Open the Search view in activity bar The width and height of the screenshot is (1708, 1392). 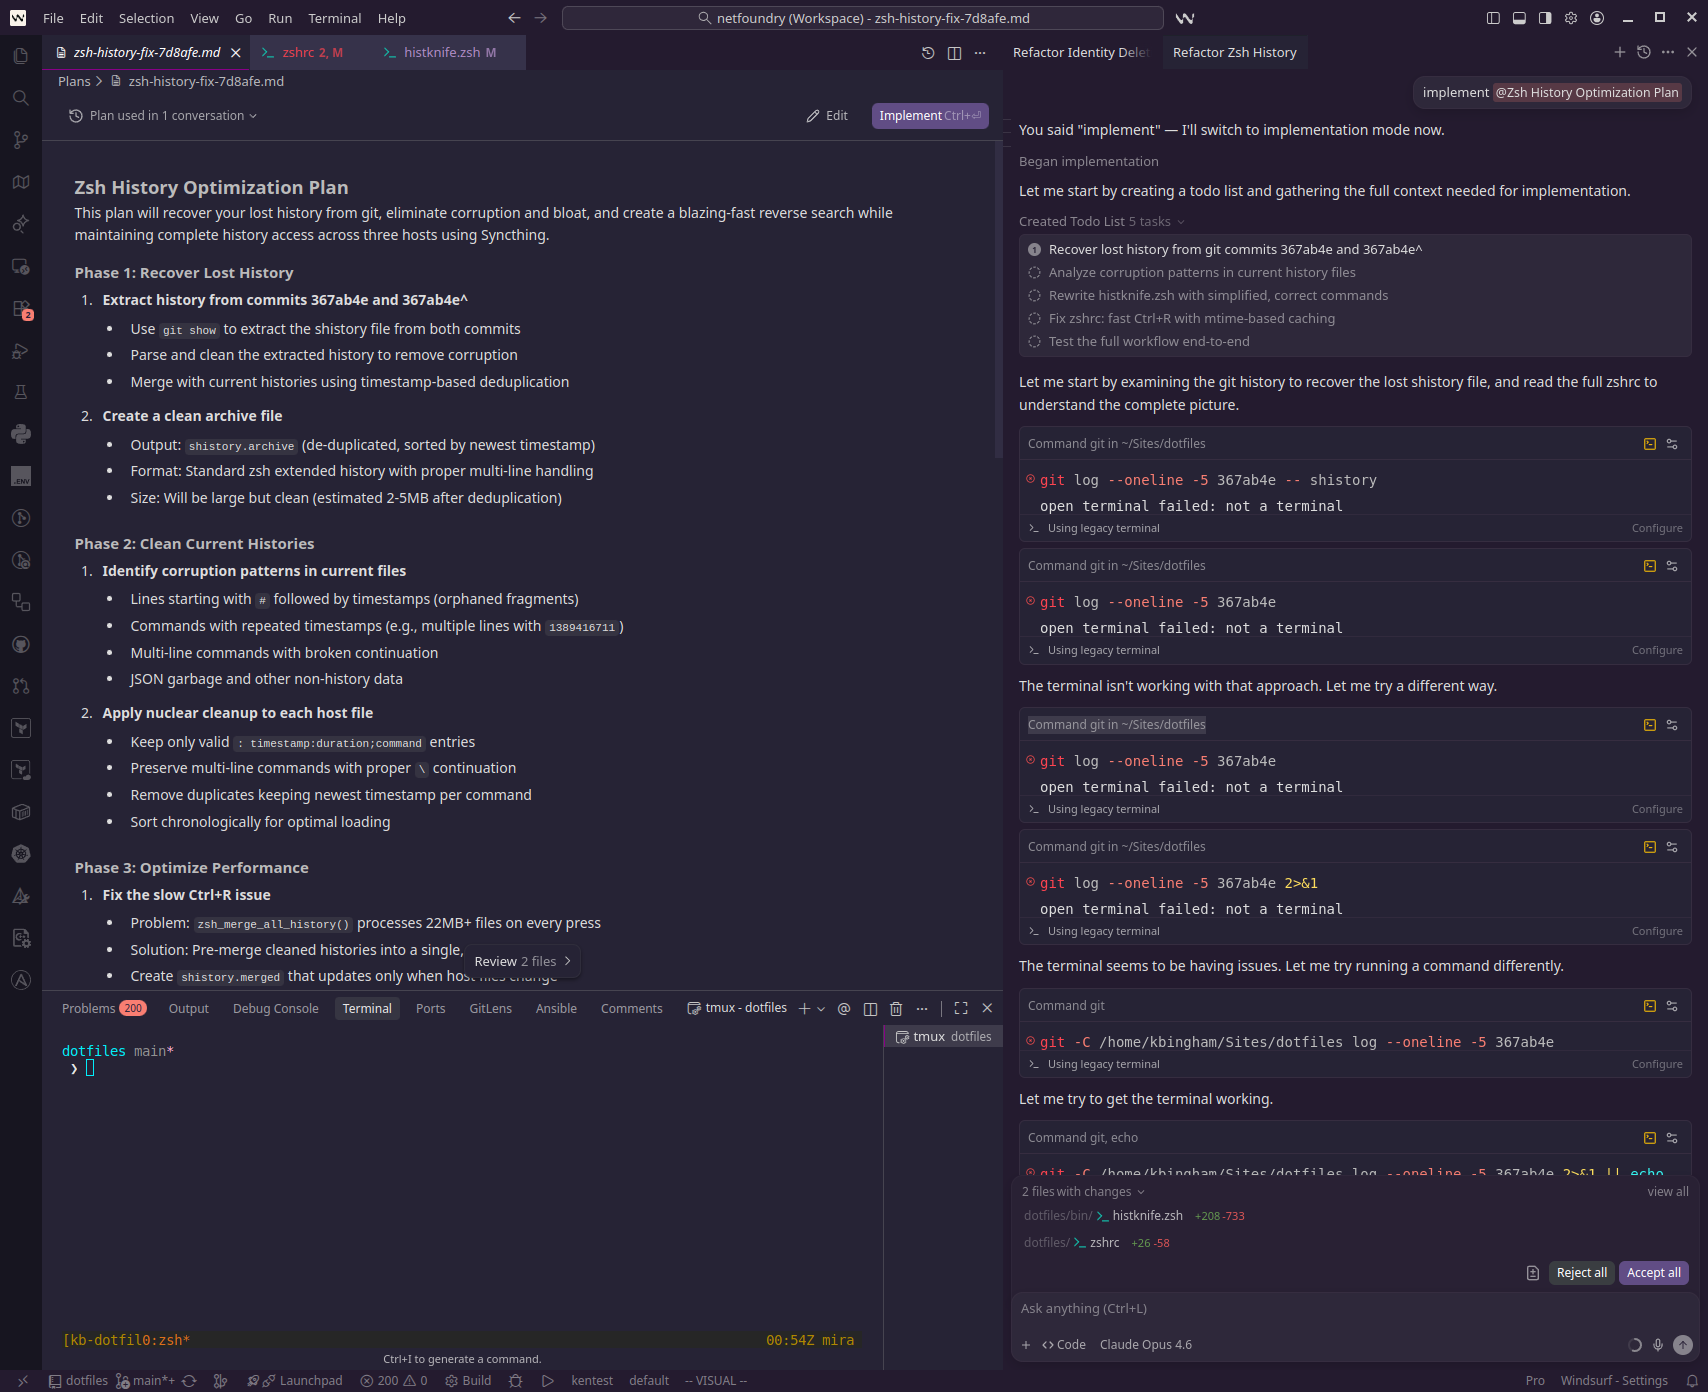click(20, 98)
